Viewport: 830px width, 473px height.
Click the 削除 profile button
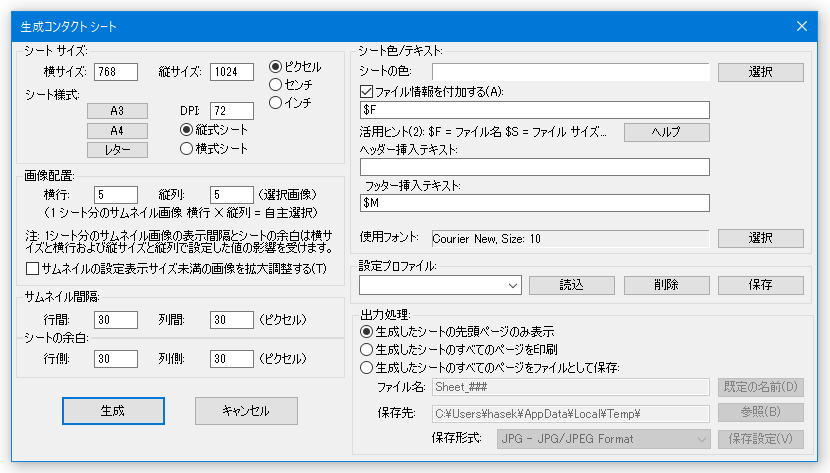click(x=666, y=285)
